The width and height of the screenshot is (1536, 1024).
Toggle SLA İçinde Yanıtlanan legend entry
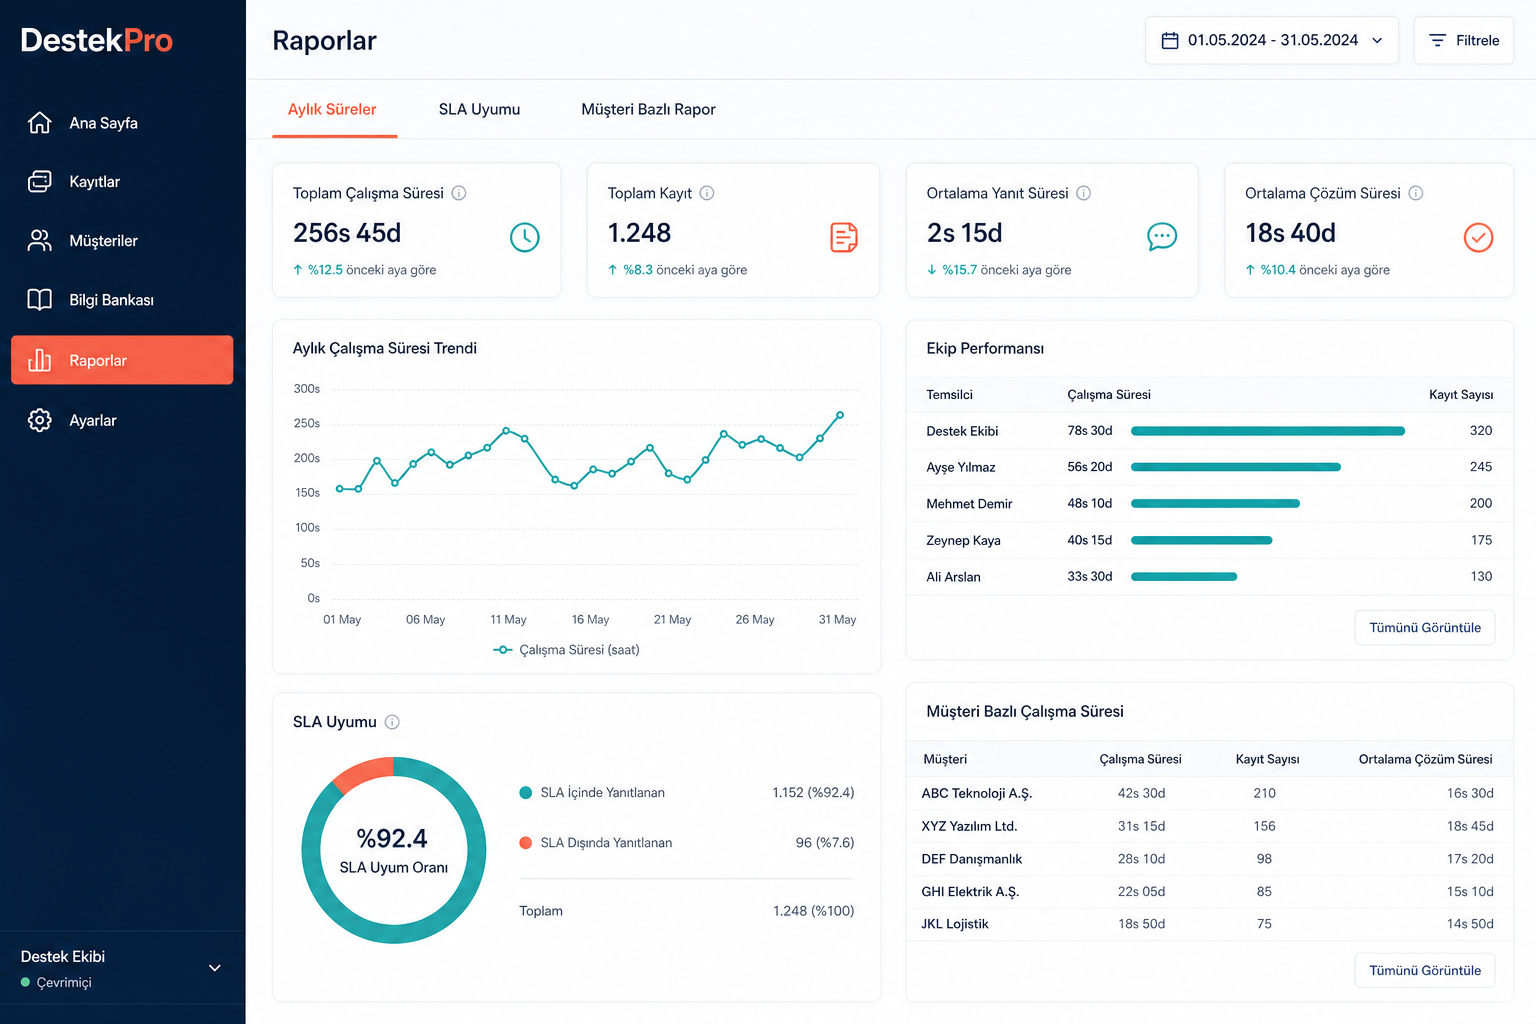pos(592,793)
